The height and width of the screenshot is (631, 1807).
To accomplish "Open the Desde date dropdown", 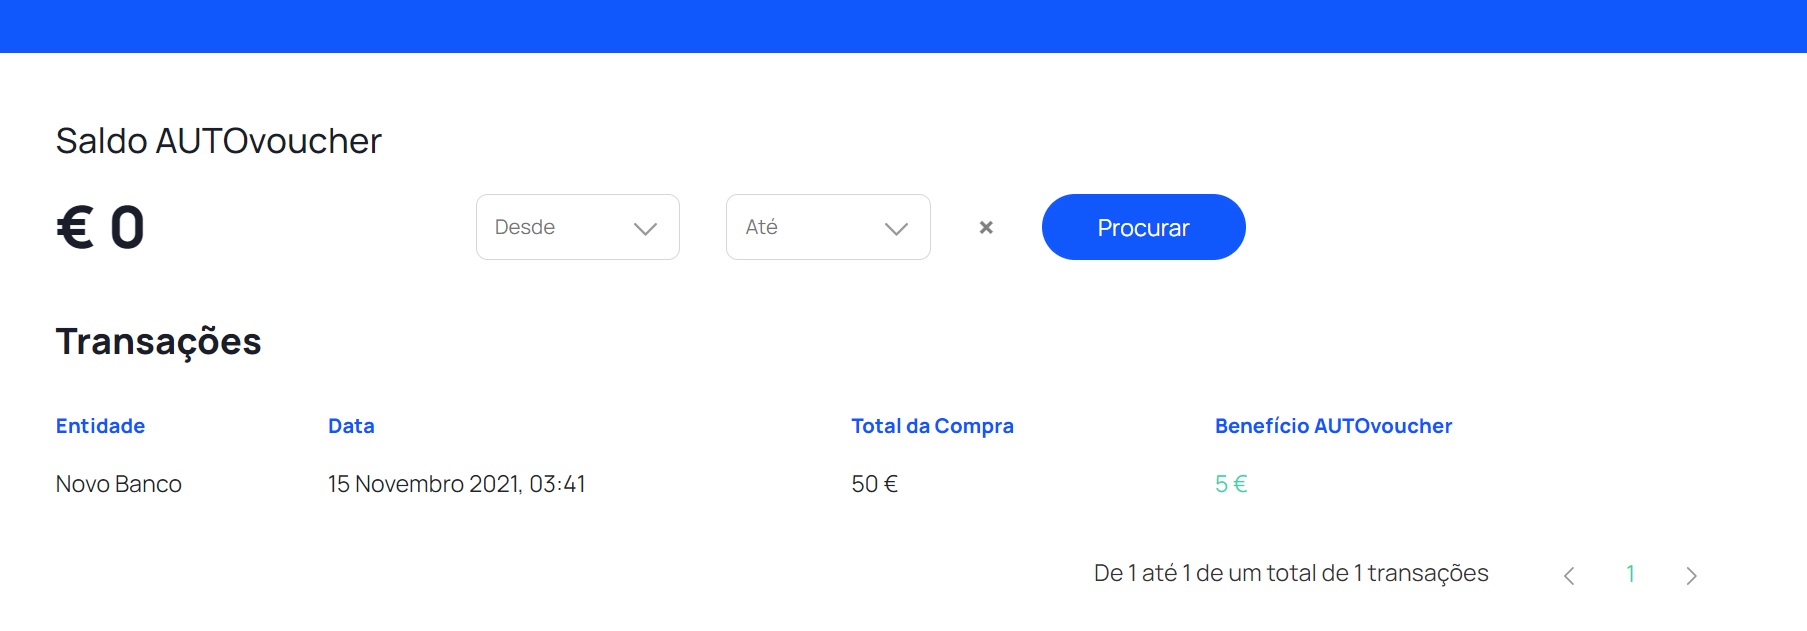I will [x=578, y=227].
